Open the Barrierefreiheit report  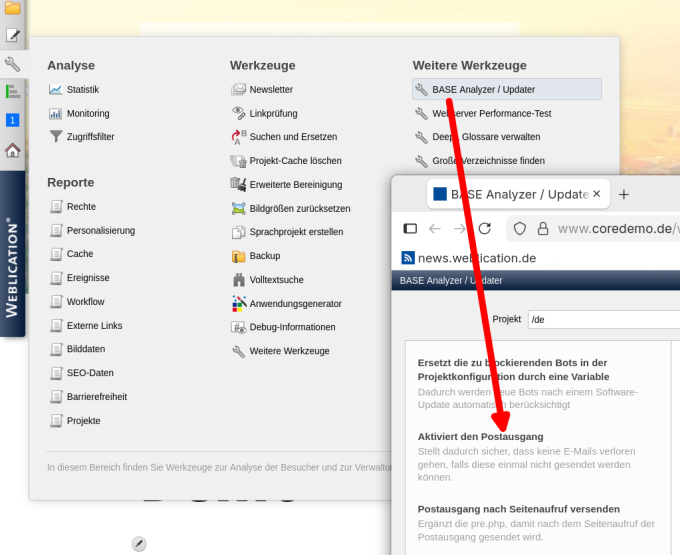point(96,397)
